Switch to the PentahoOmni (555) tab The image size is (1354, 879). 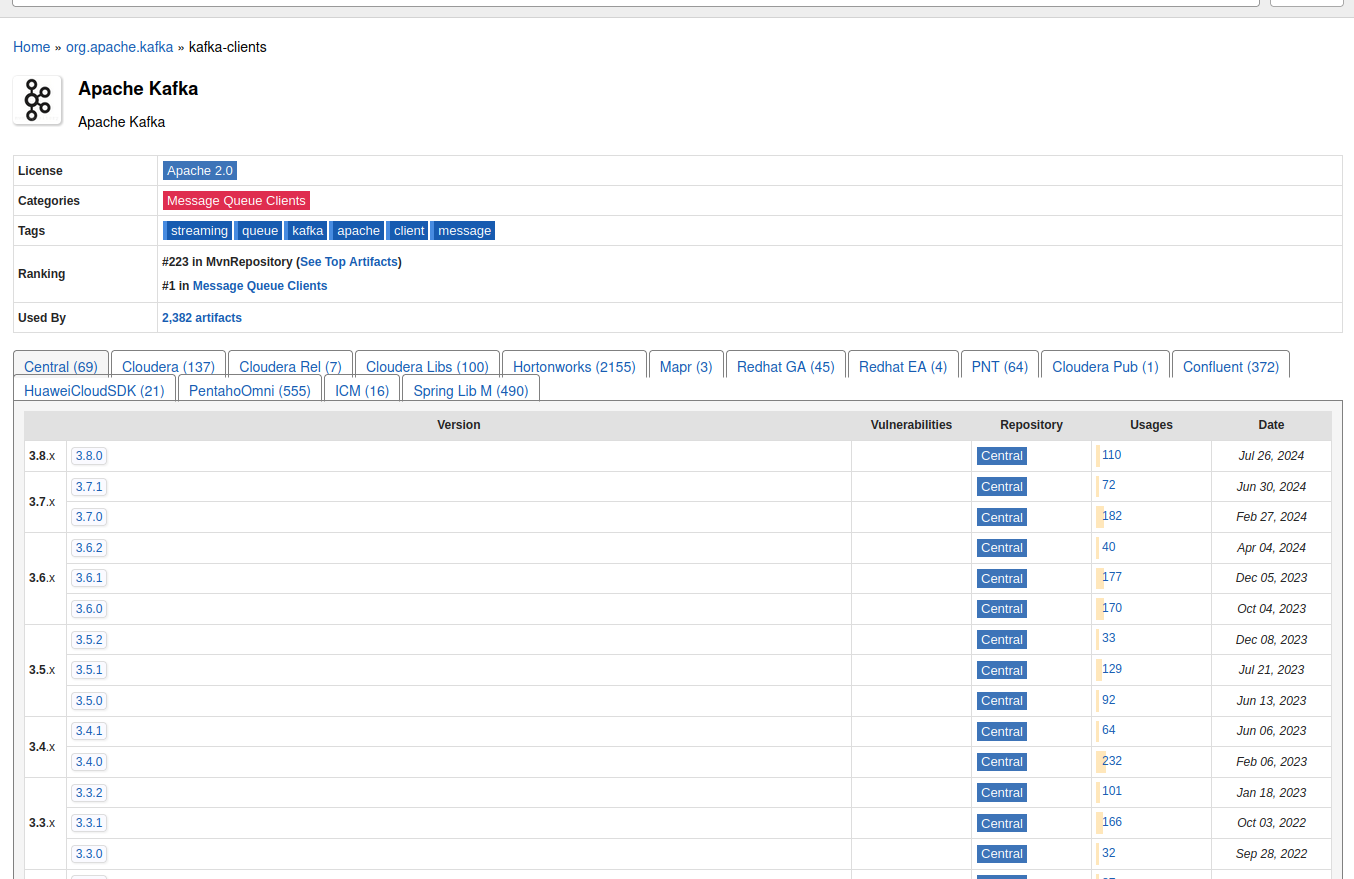click(x=250, y=390)
